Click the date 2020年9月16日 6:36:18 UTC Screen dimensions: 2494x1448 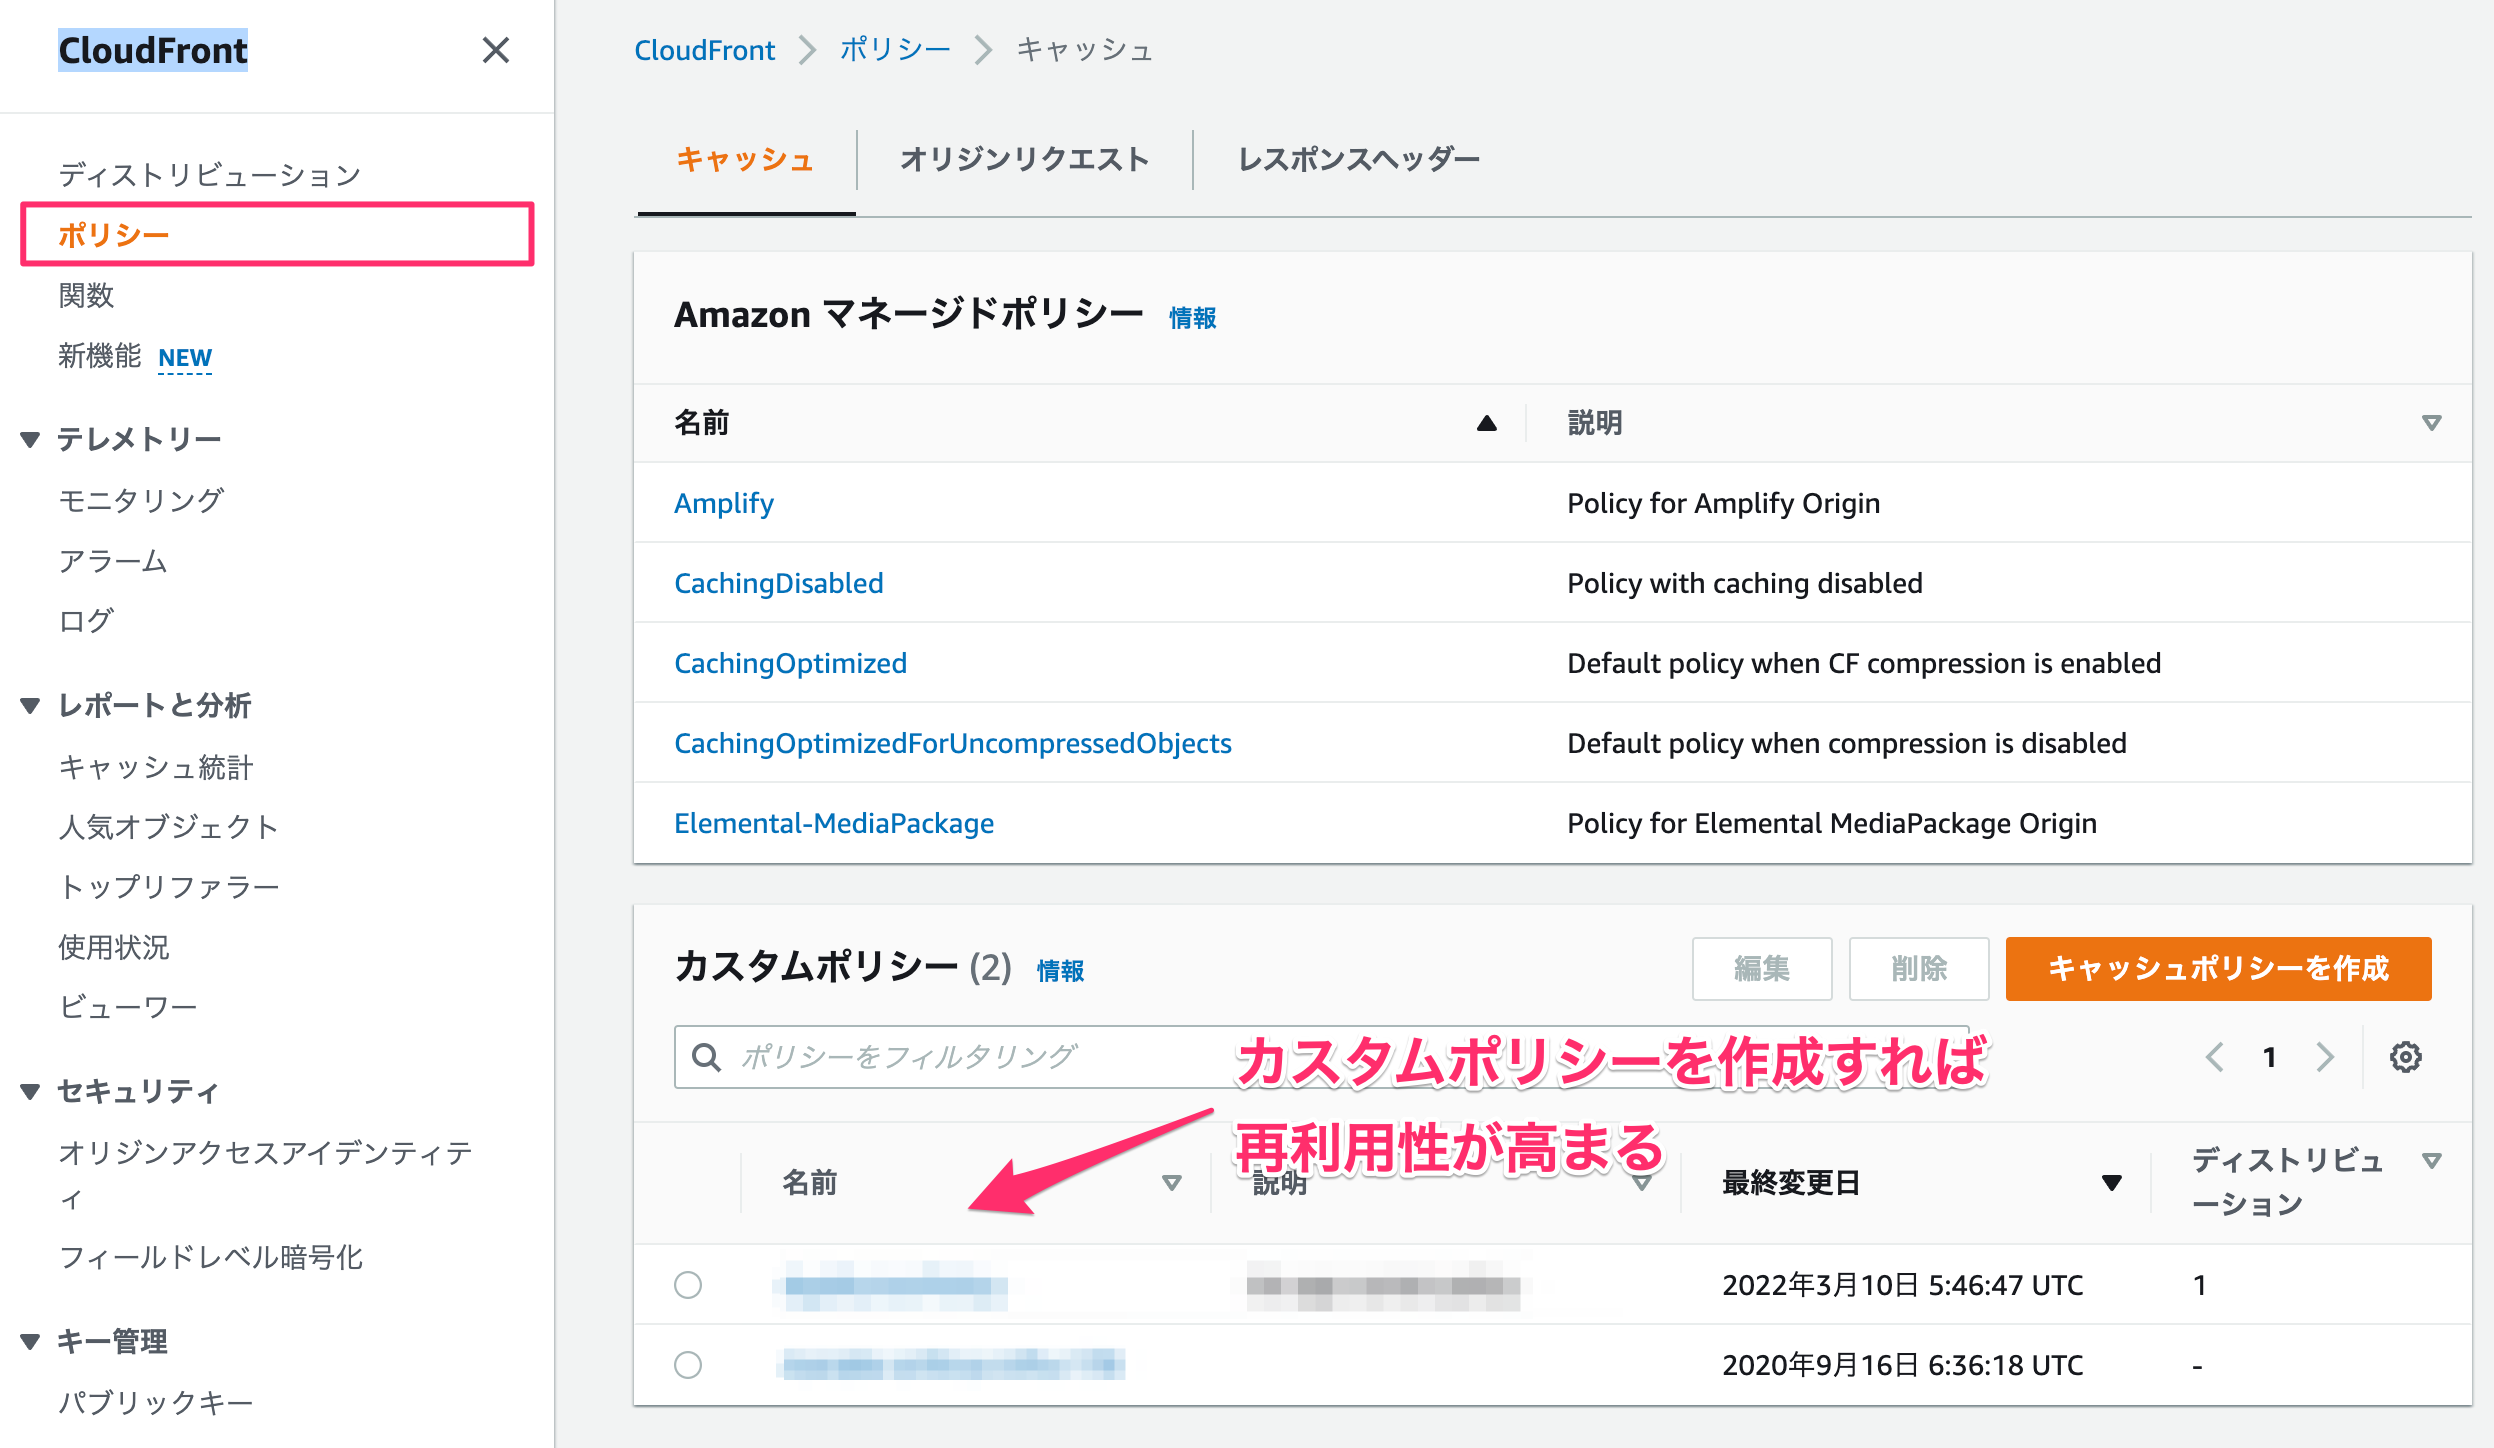coord(1903,1365)
